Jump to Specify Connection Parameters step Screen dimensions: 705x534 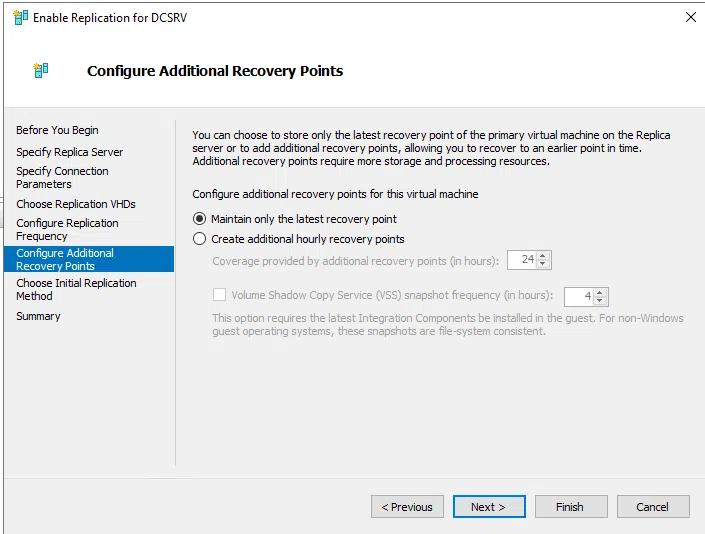[x=62, y=177]
